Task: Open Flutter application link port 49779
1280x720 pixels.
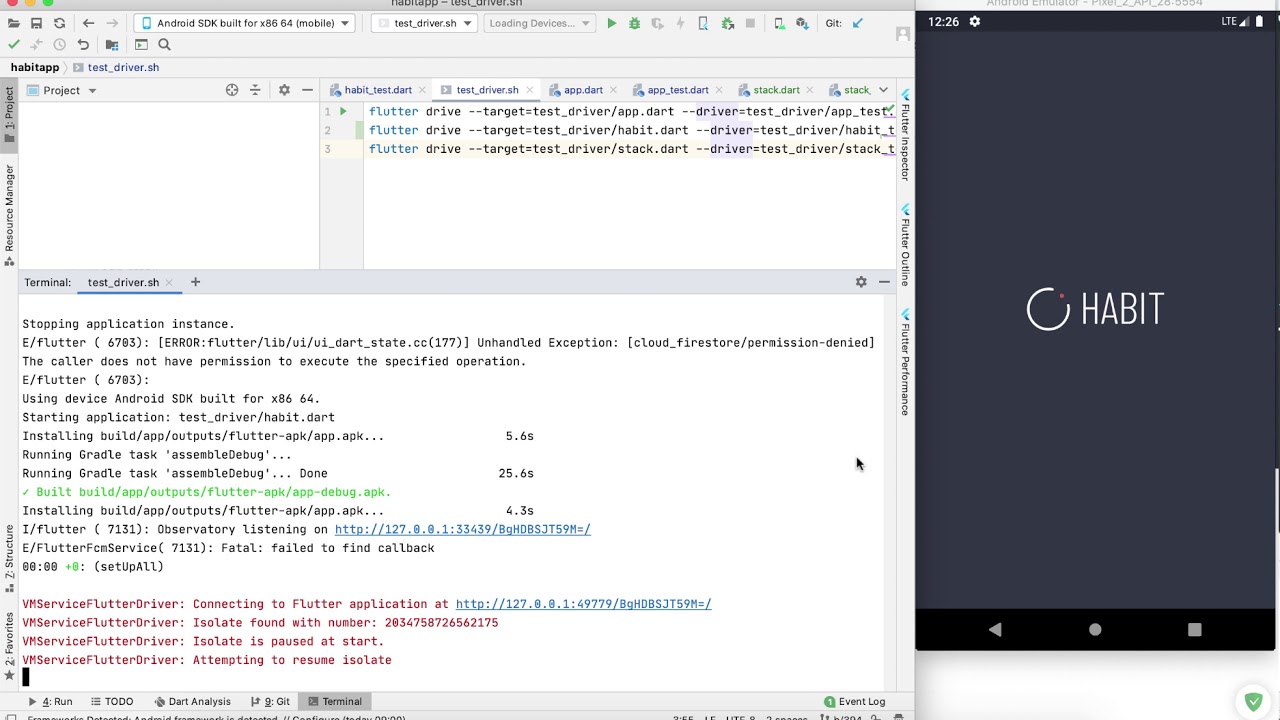Action: point(583,604)
